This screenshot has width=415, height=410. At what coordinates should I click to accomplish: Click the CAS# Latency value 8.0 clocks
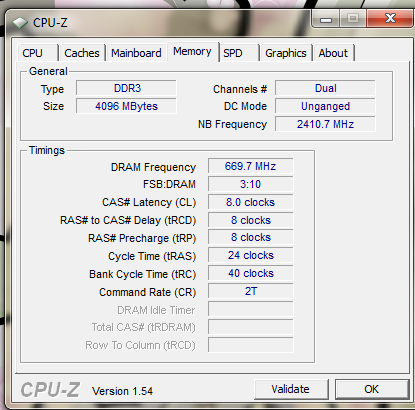click(x=251, y=202)
